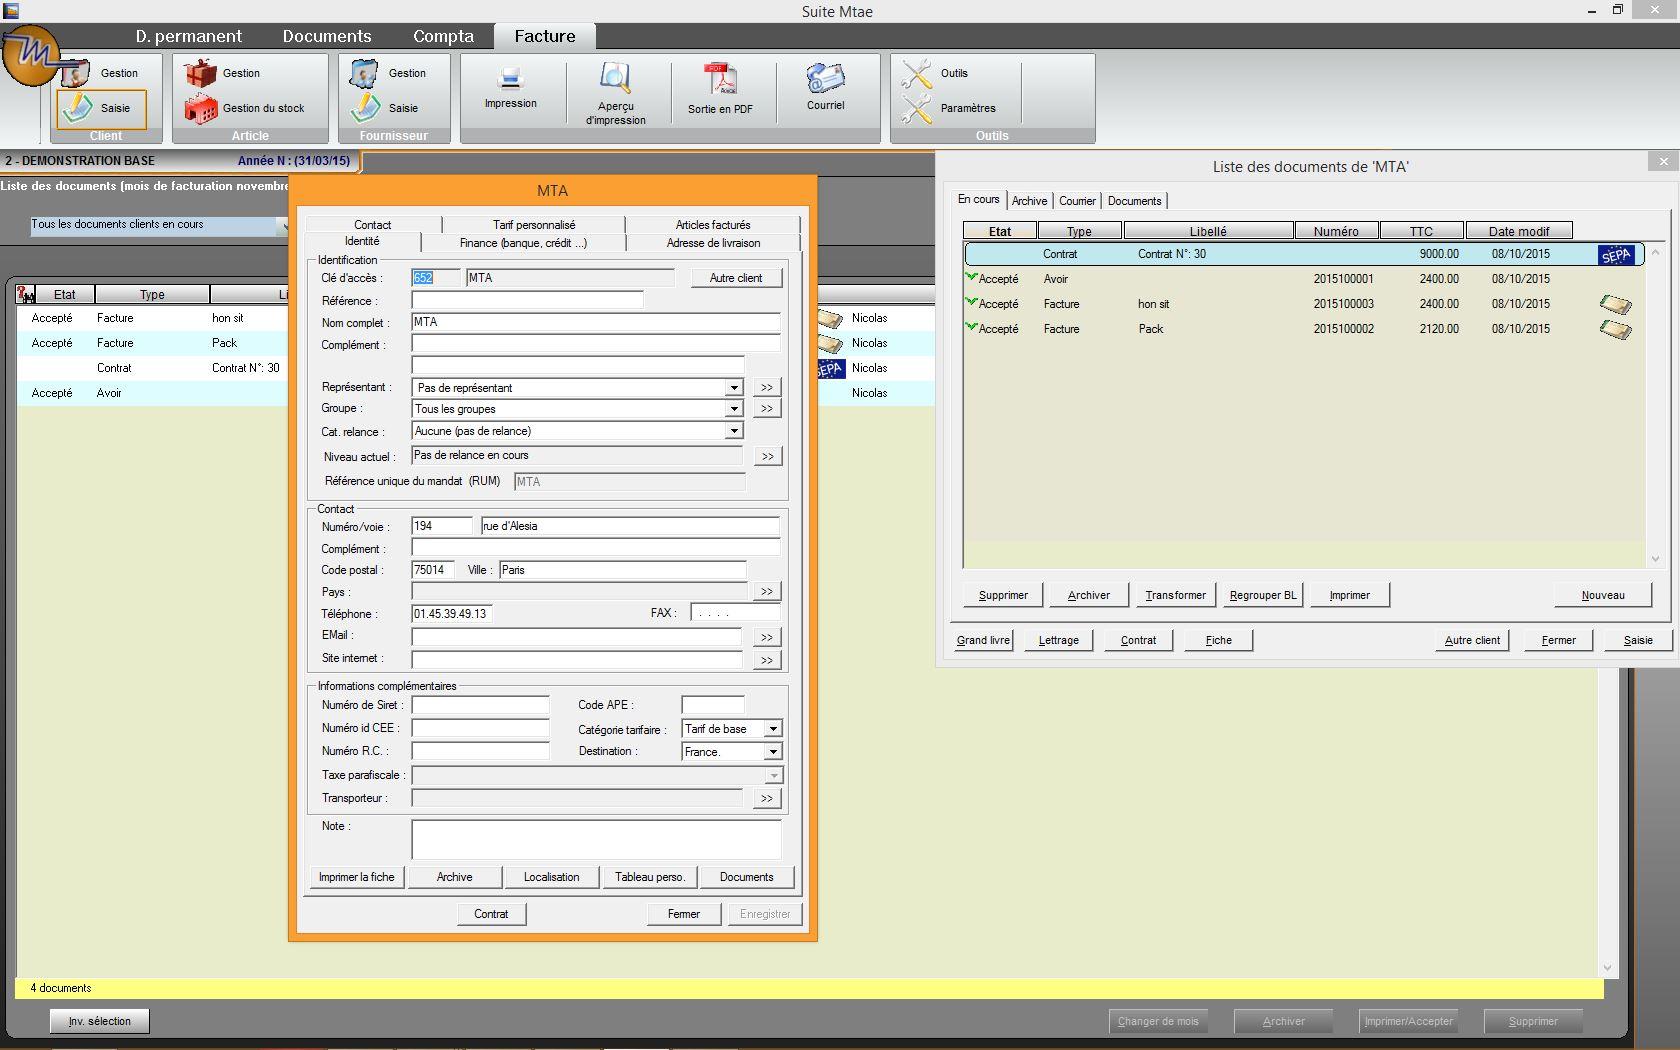Open Gestion du stock in Article group

pyautogui.click(x=250, y=108)
